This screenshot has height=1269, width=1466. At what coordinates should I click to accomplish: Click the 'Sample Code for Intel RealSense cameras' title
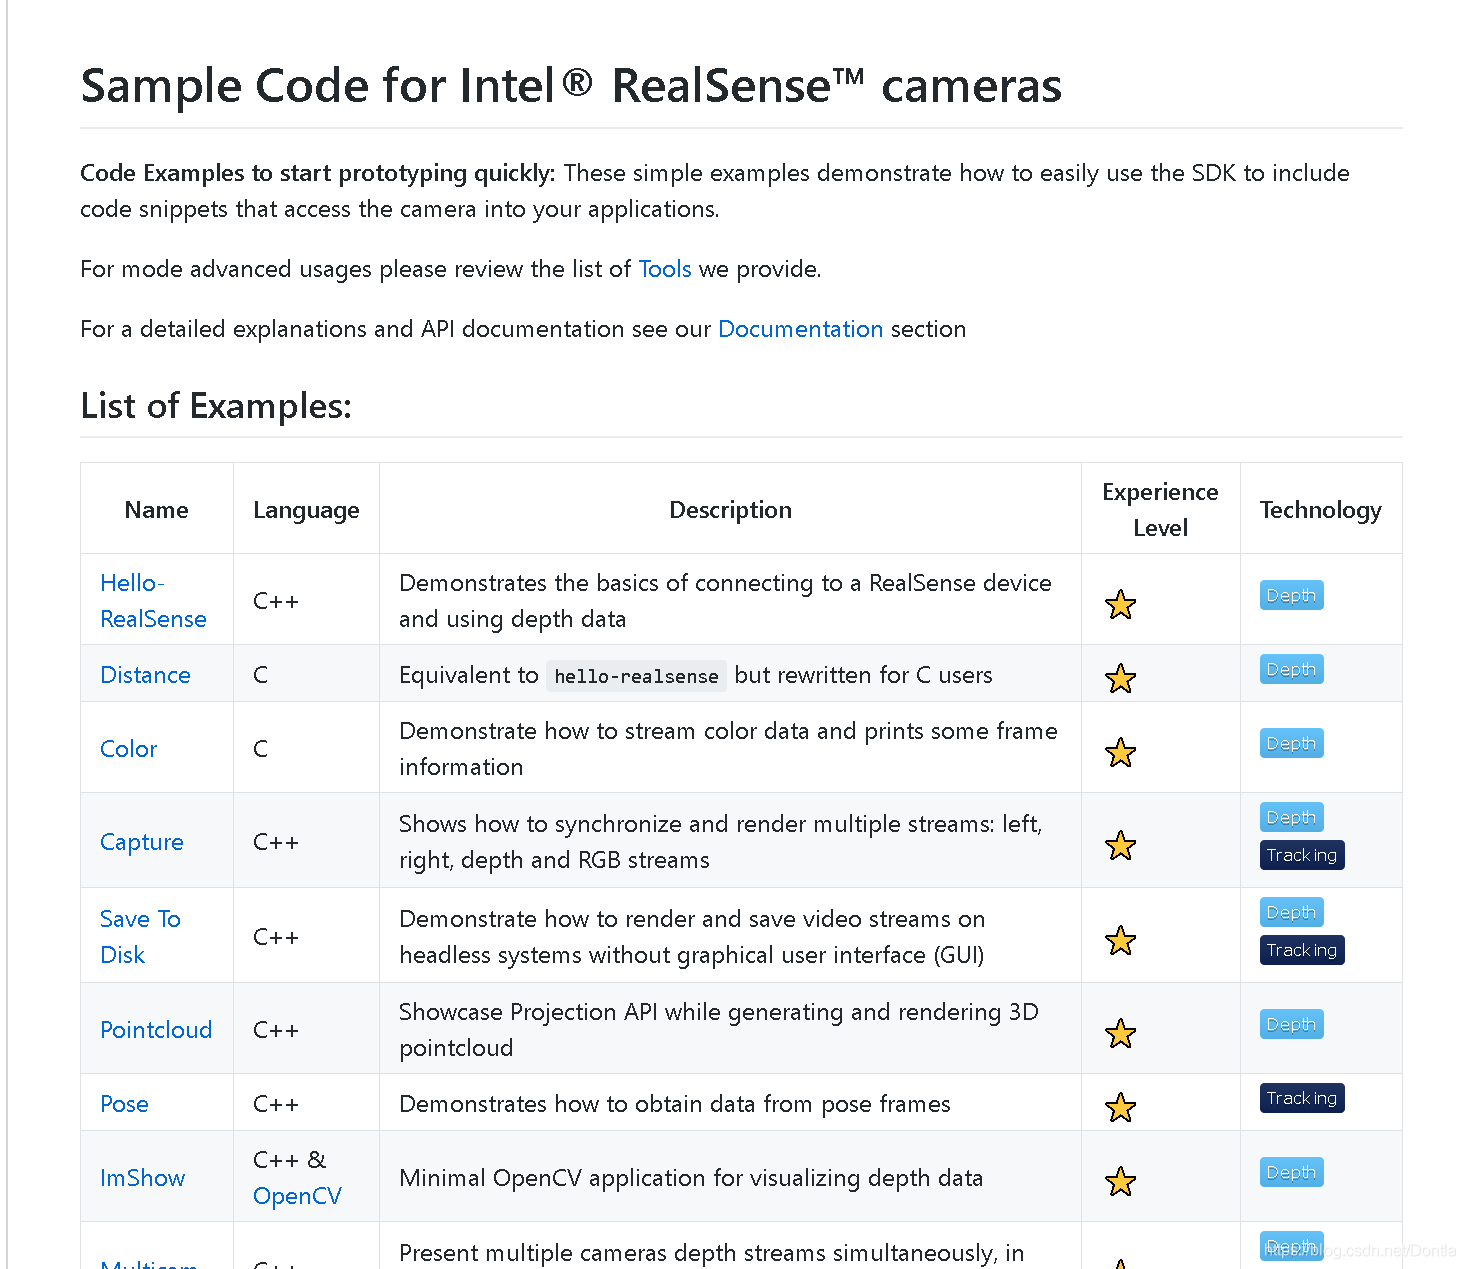571,85
